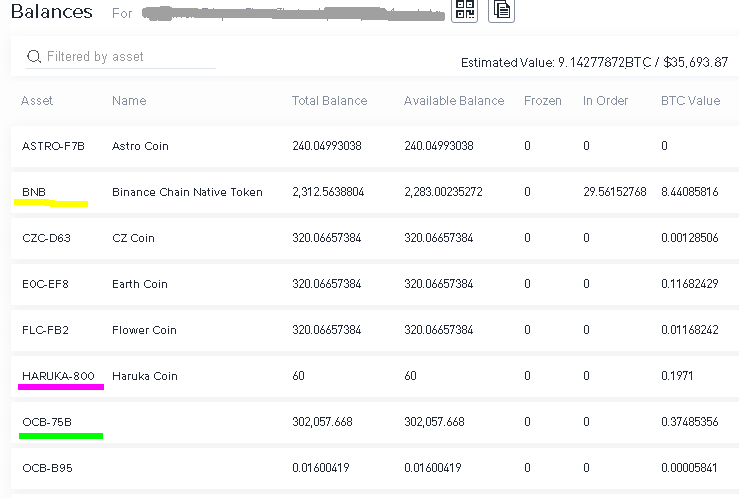Click the ASTRO-F7B asset symbol
Screen dimensions: 739x498
point(53,146)
